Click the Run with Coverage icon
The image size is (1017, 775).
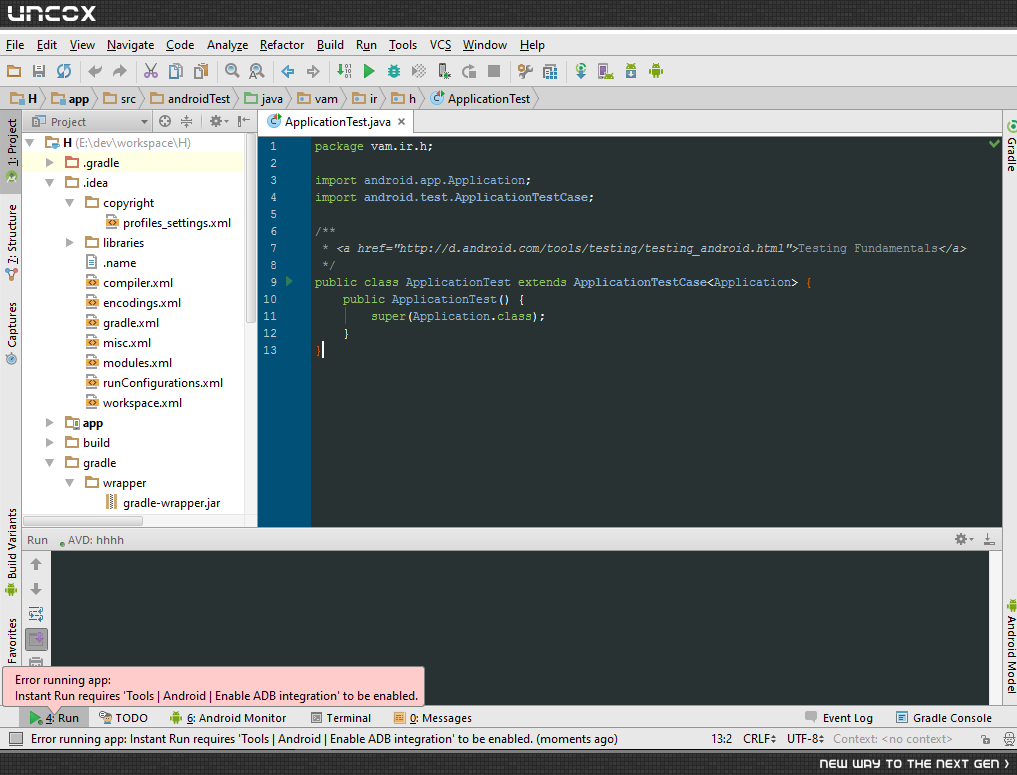[x=419, y=71]
